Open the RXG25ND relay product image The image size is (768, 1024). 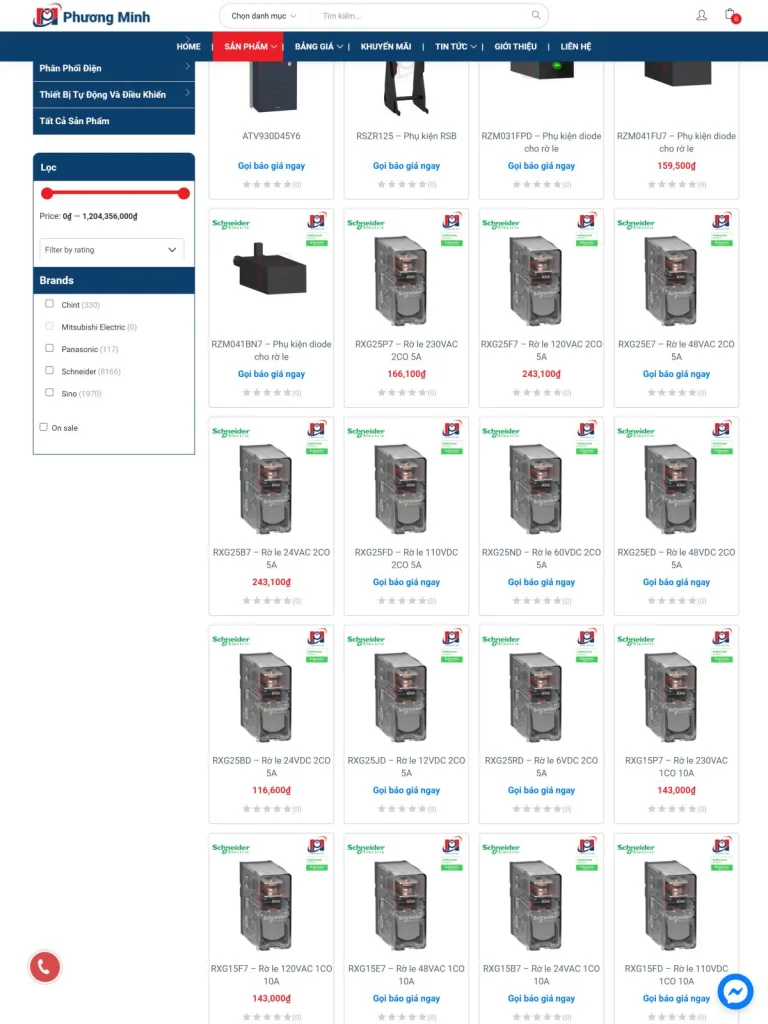537,488
